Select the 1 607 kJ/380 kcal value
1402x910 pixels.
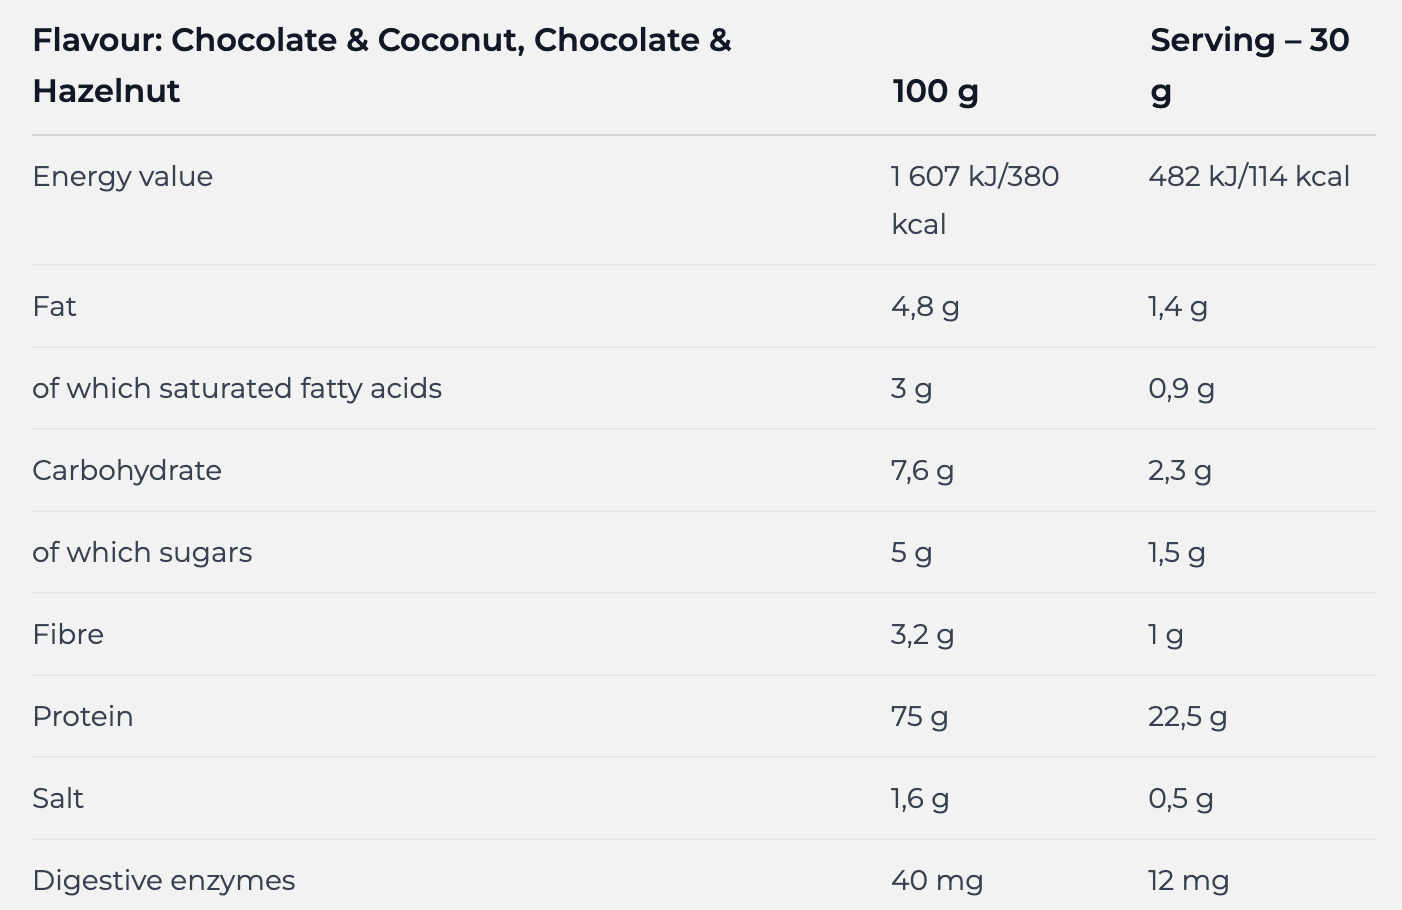[x=974, y=199]
